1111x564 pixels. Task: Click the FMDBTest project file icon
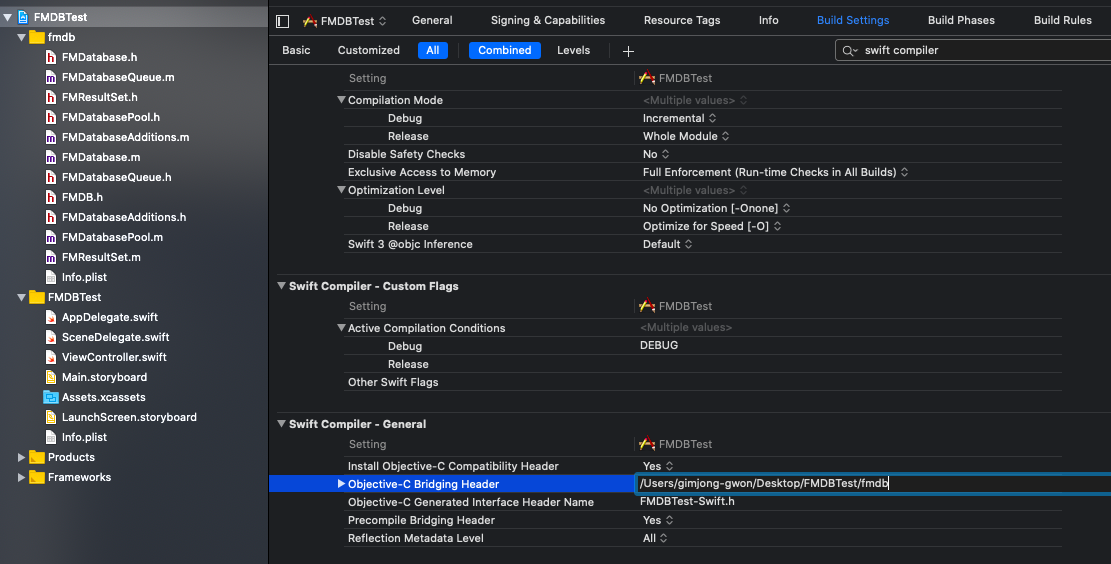(x=22, y=17)
